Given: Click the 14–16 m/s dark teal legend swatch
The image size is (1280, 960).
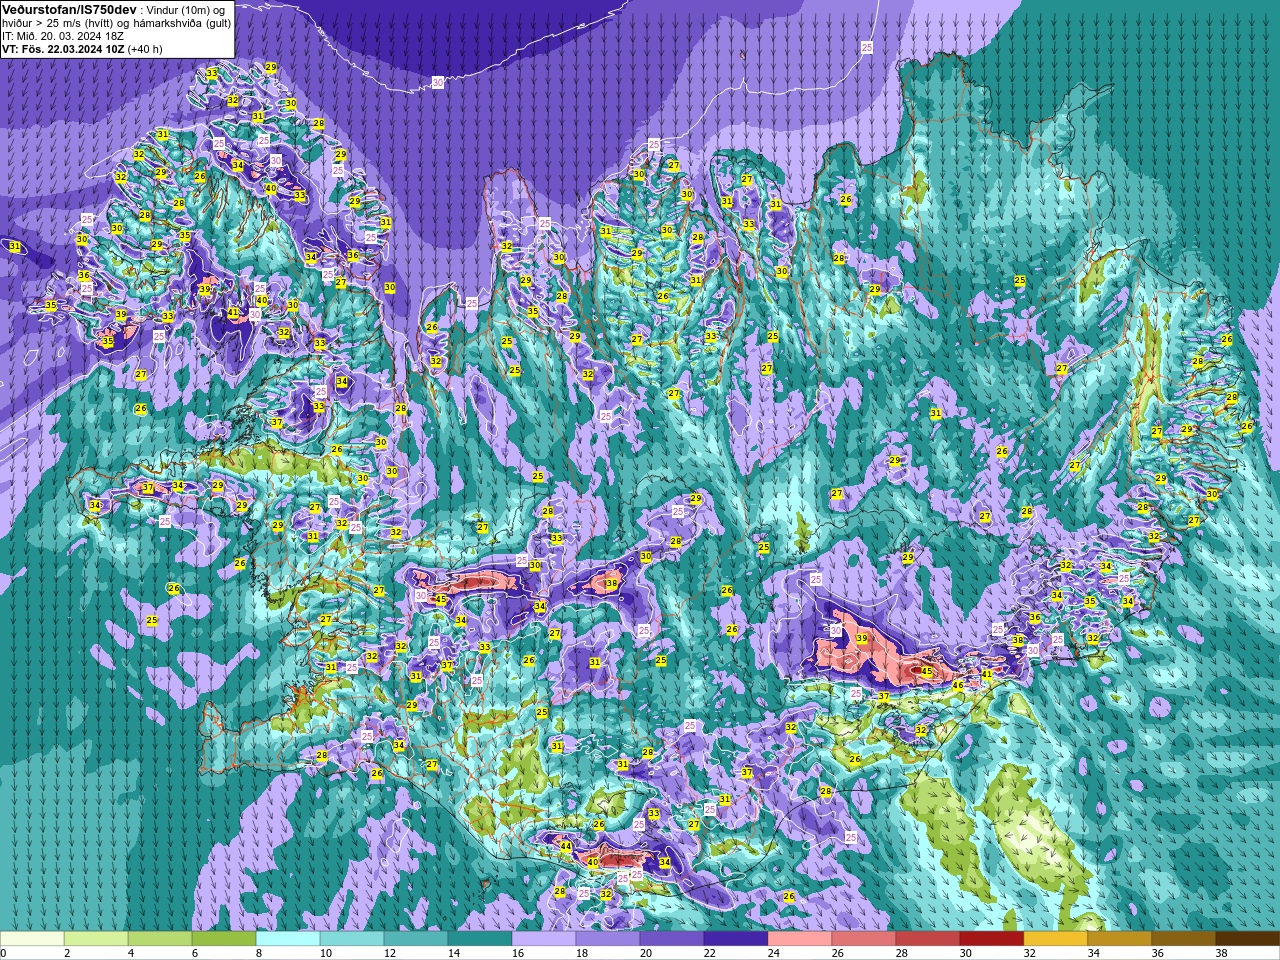Looking at the screenshot, I should click(x=480, y=939).
